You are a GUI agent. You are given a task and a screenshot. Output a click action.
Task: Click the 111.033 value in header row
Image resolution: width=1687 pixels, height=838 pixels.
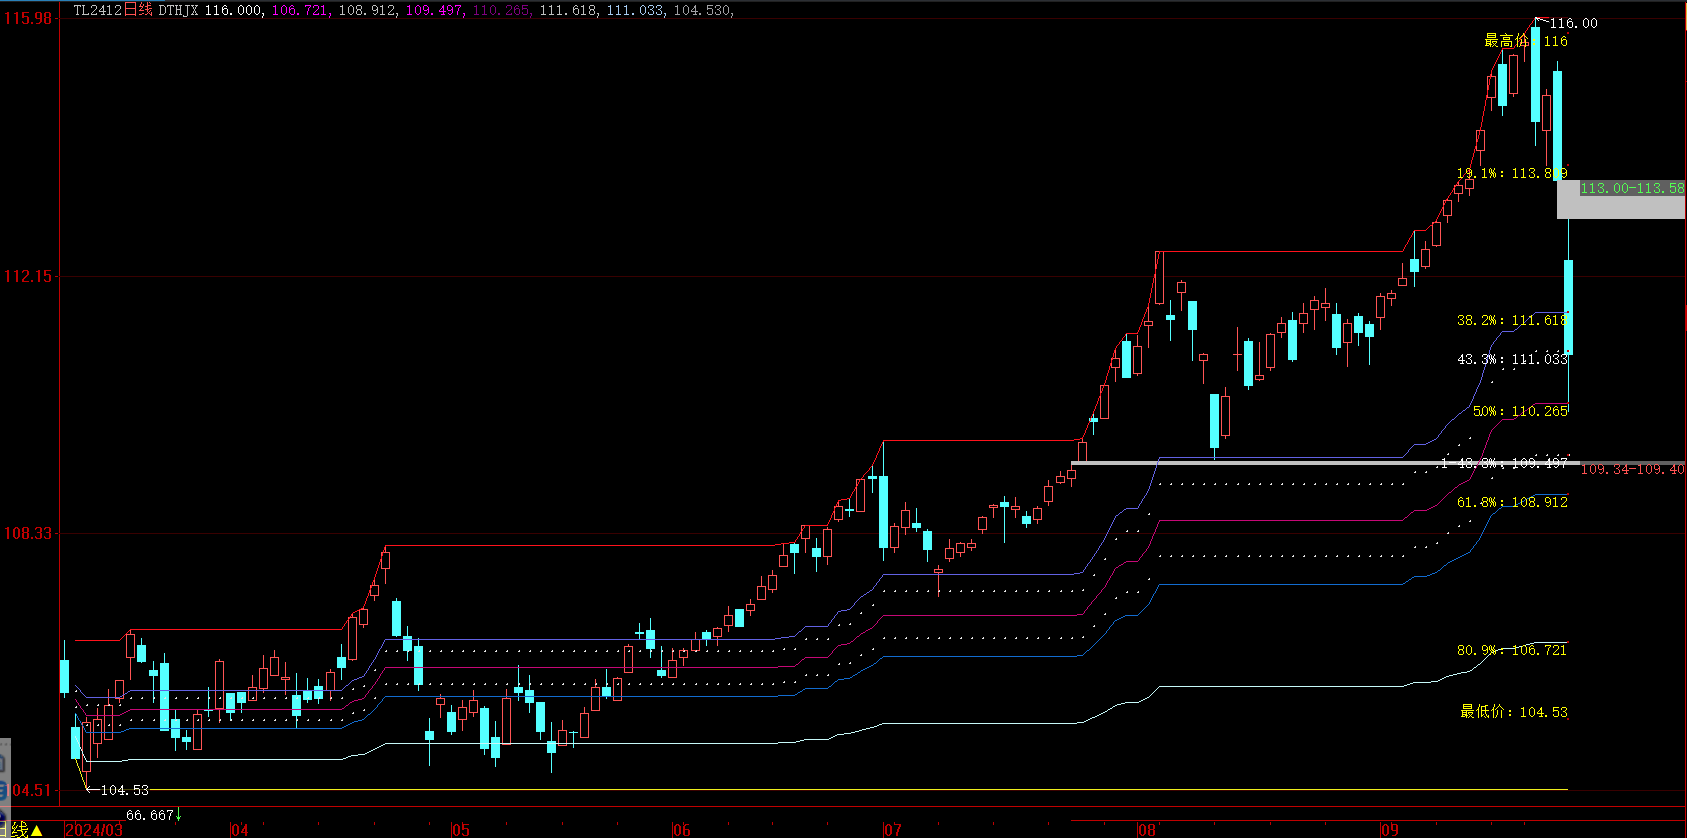point(635,10)
